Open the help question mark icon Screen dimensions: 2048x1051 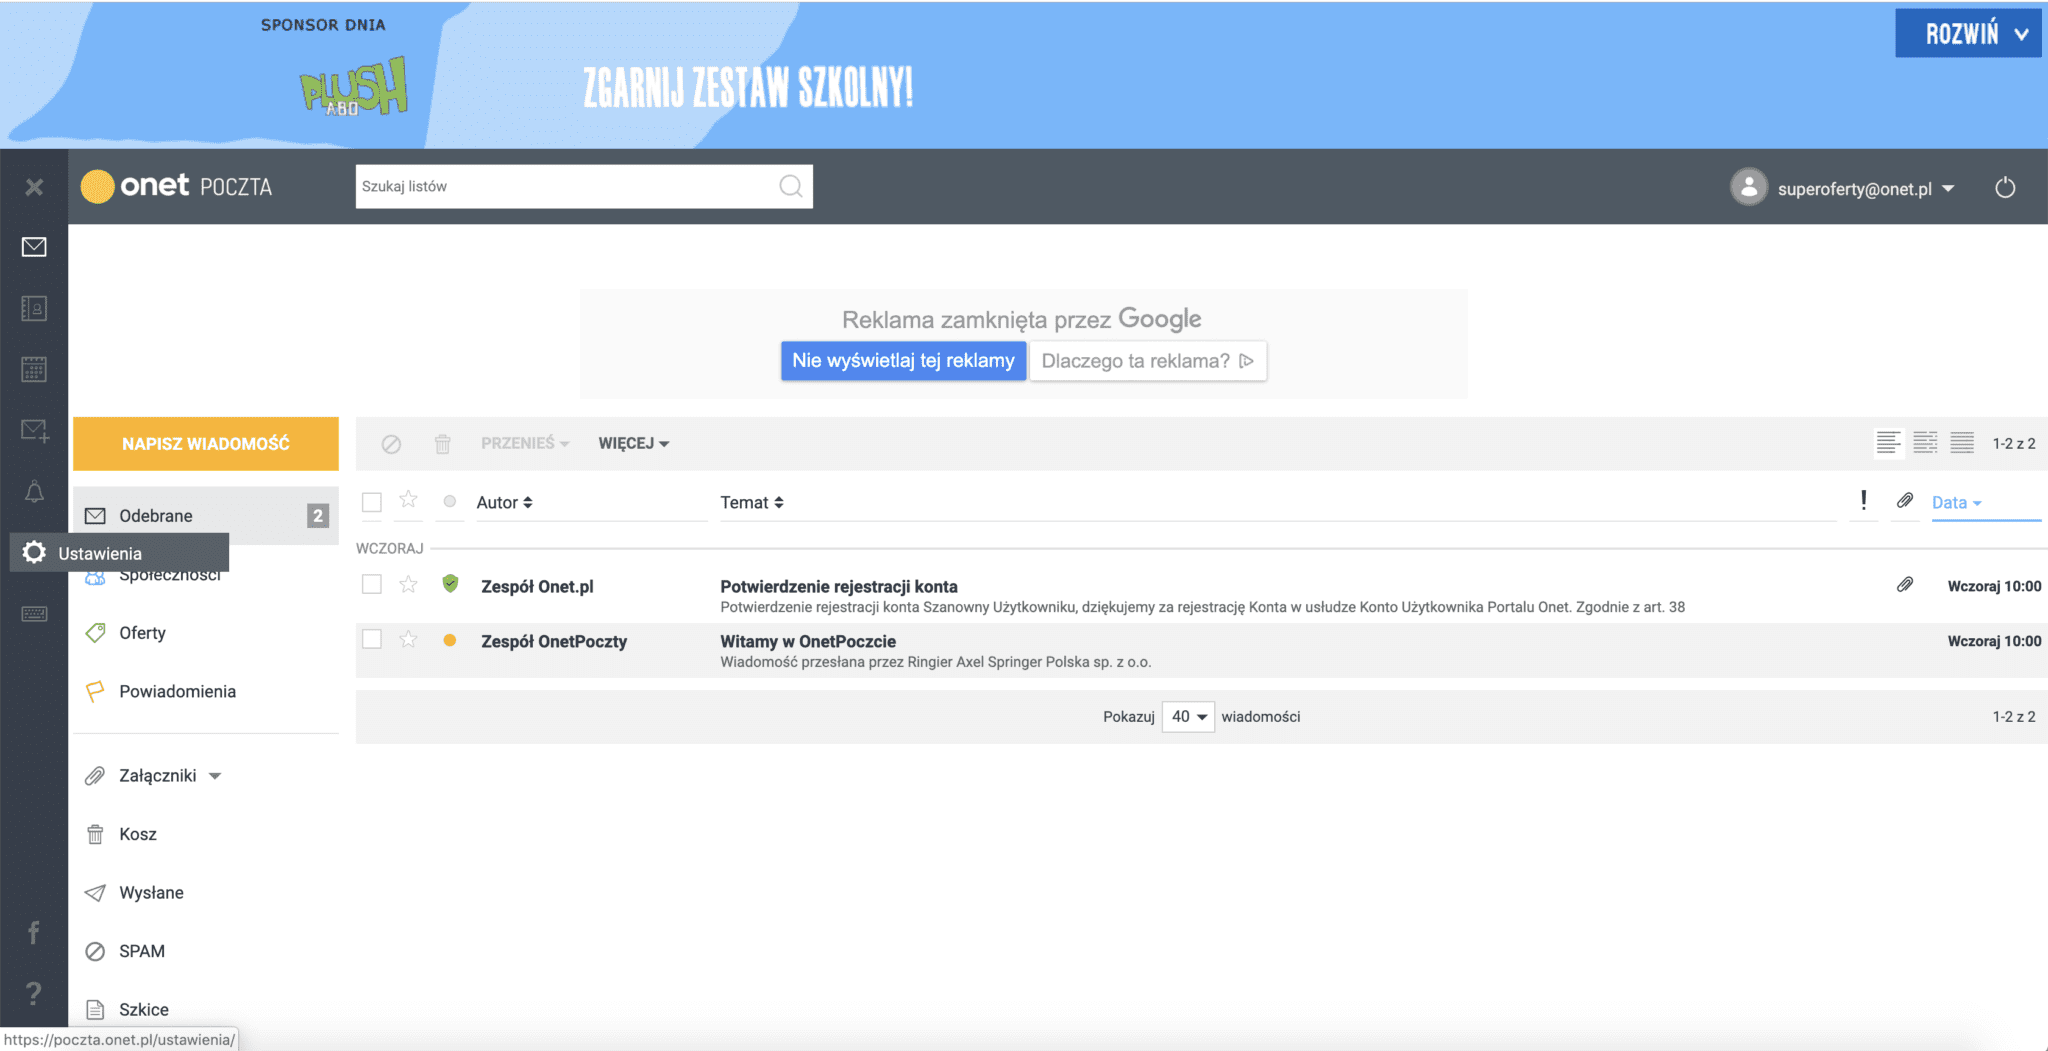click(x=34, y=992)
